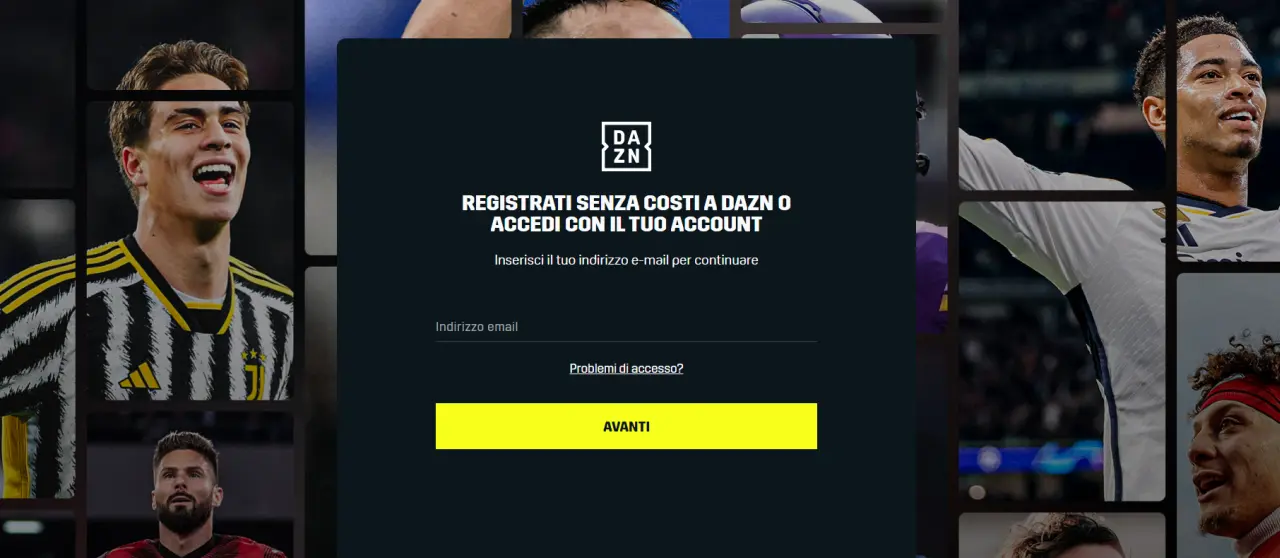
Task: Click the subtitle 'Inserisci il tuo indirizzo e-mail per continuare'
Action: point(626,260)
